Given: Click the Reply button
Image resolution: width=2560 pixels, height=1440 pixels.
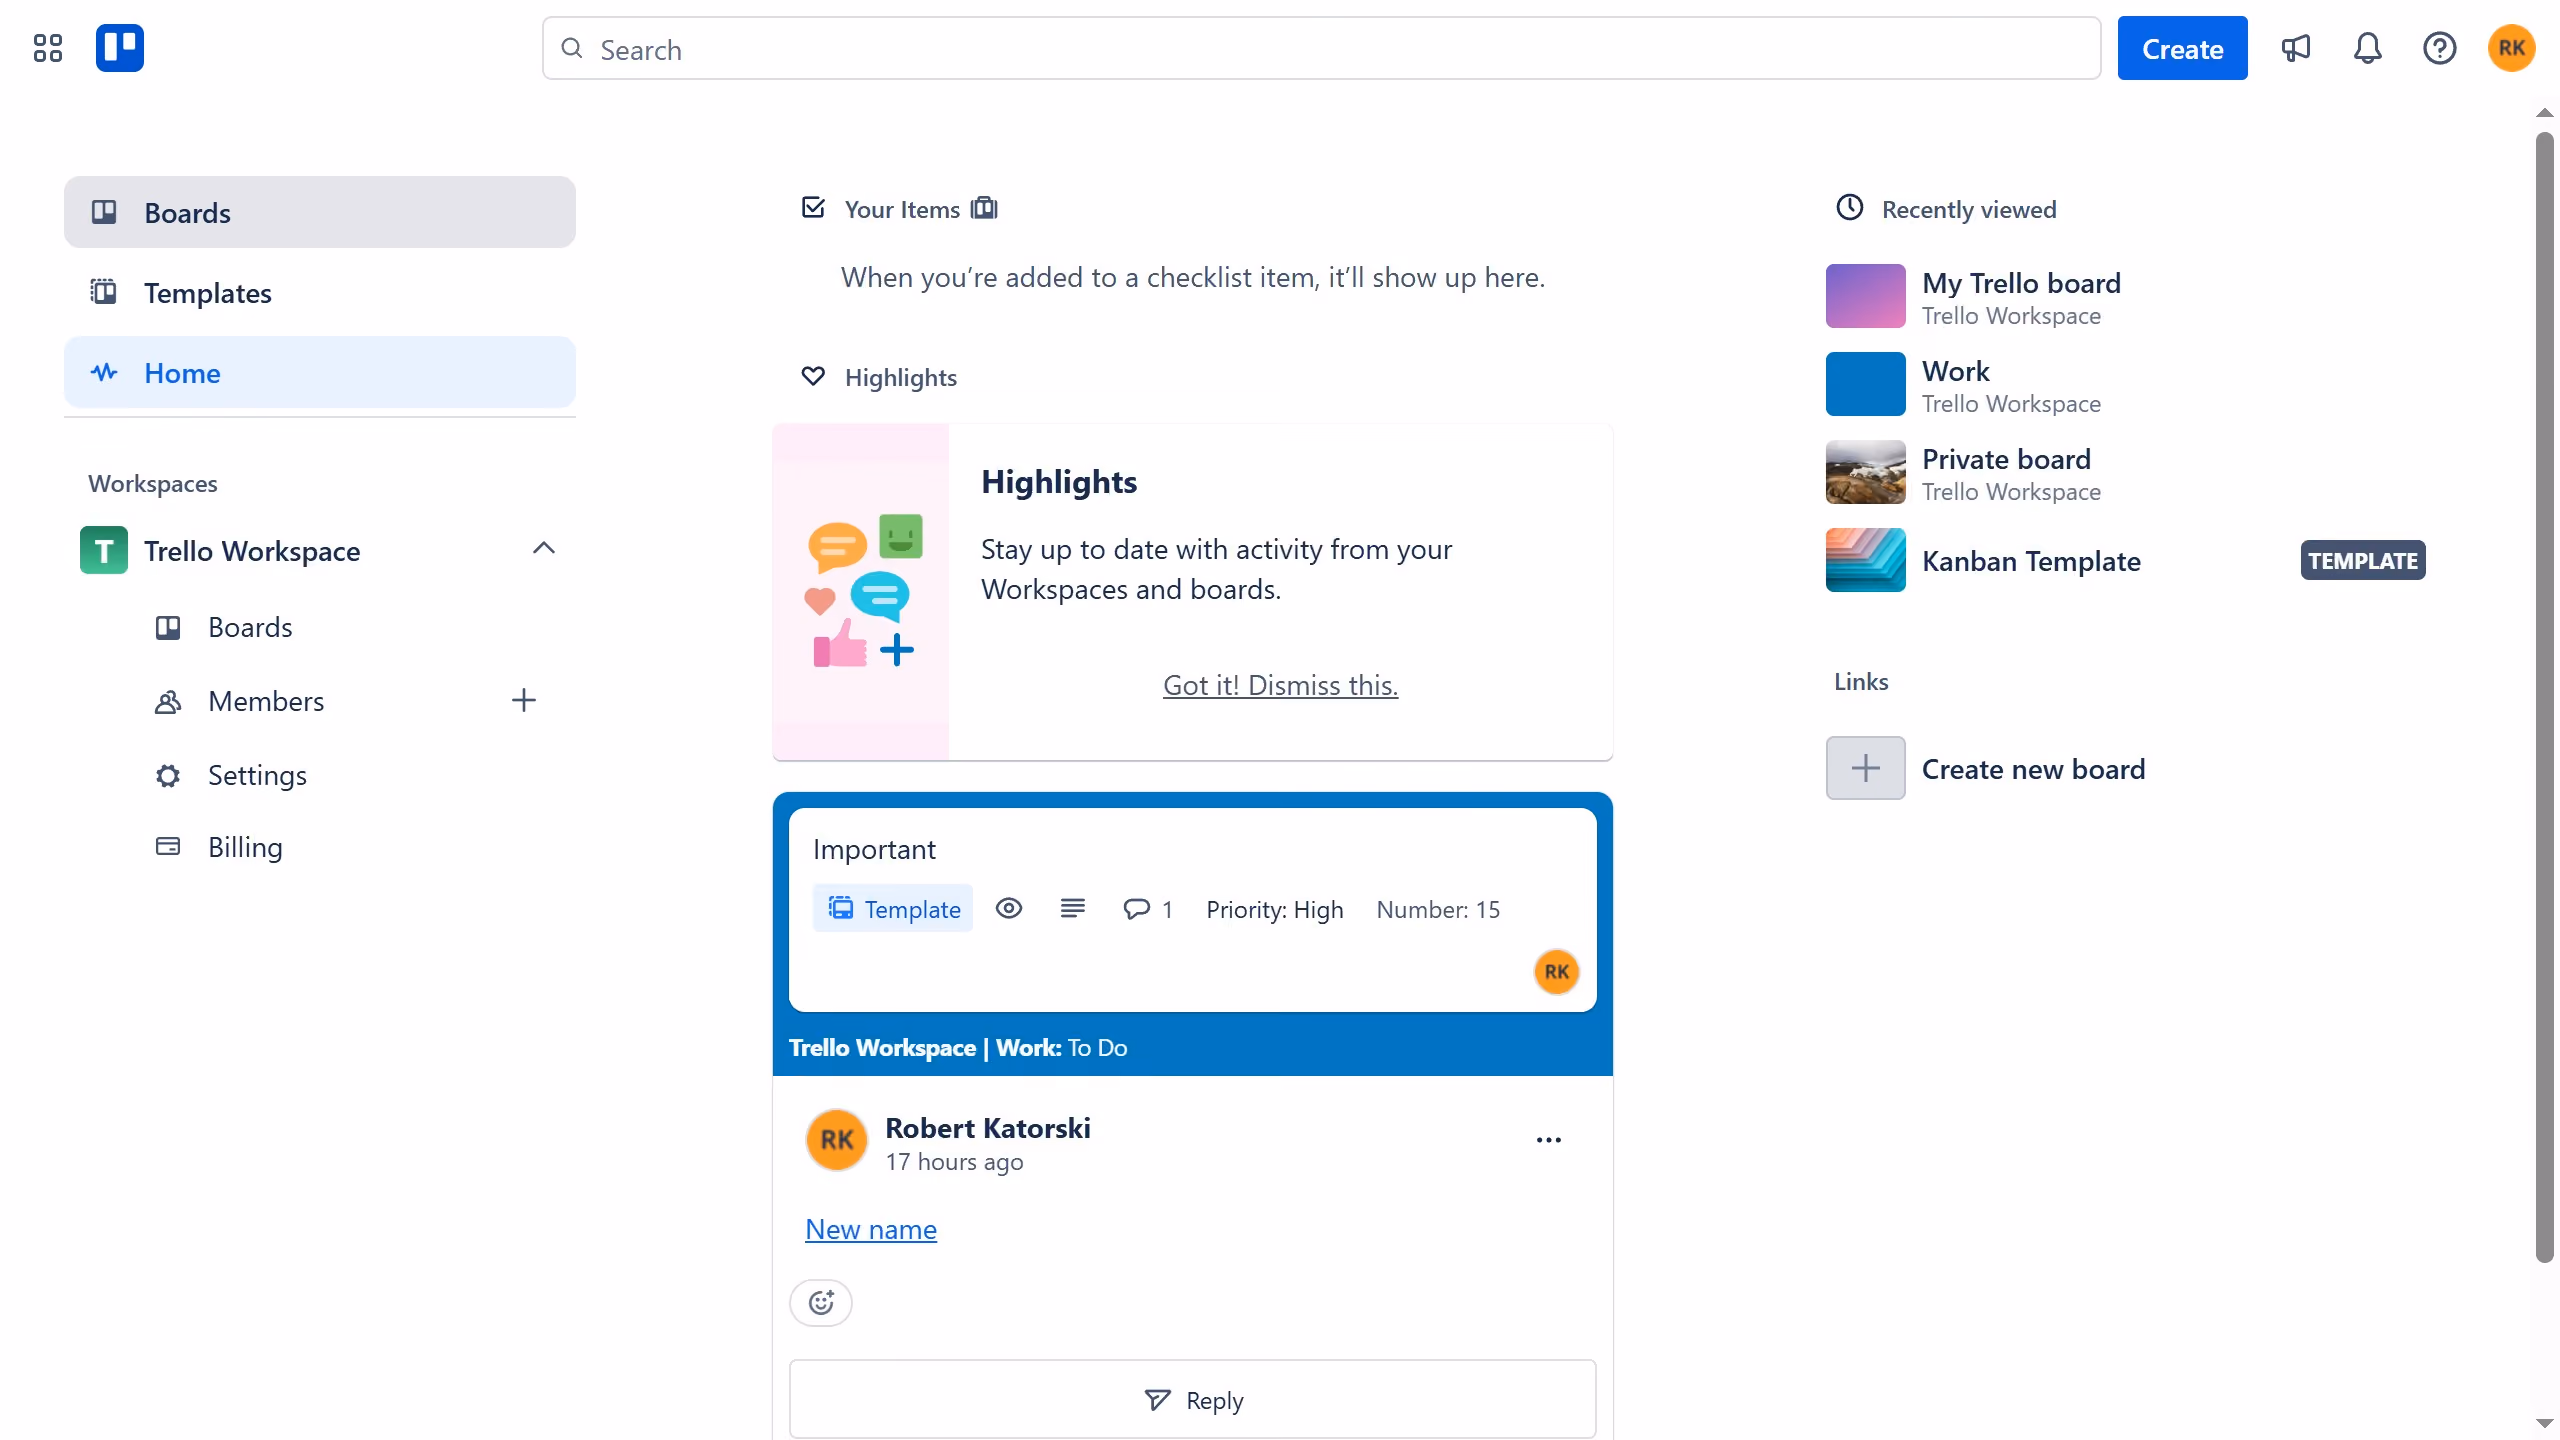Looking at the screenshot, I should (x=1192, y=1399).
